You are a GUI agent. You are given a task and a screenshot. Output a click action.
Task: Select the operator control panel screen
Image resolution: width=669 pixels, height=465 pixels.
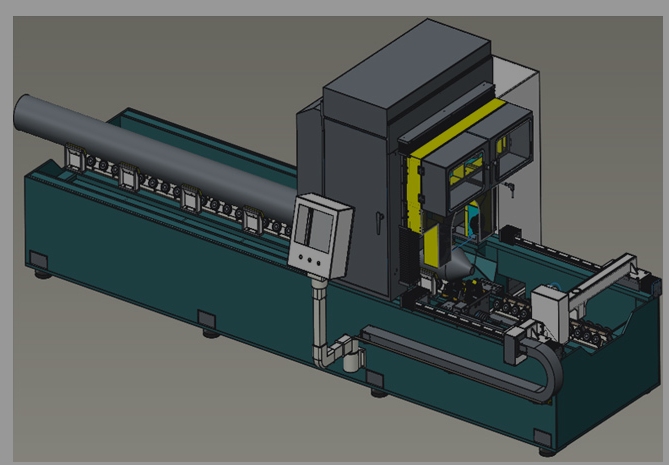click(x=316, y=227)
